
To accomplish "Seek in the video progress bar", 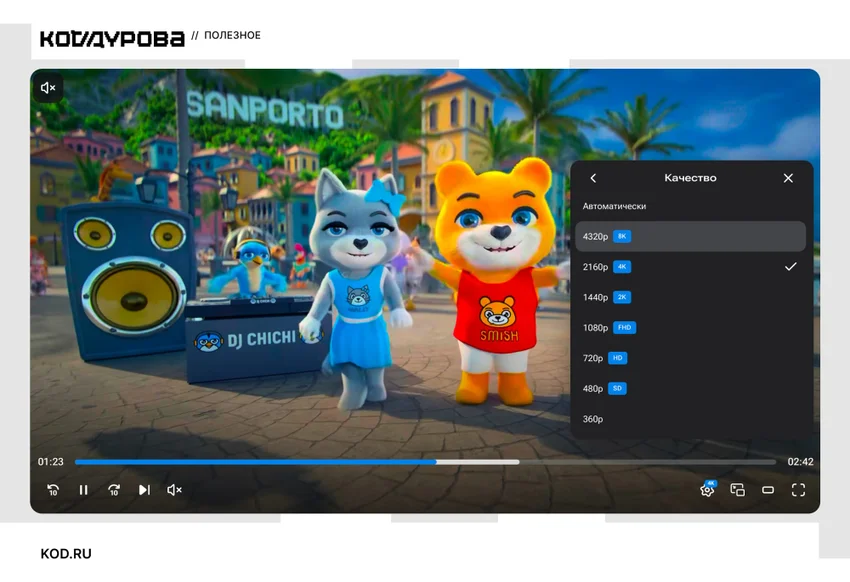I will coord(426,462).
